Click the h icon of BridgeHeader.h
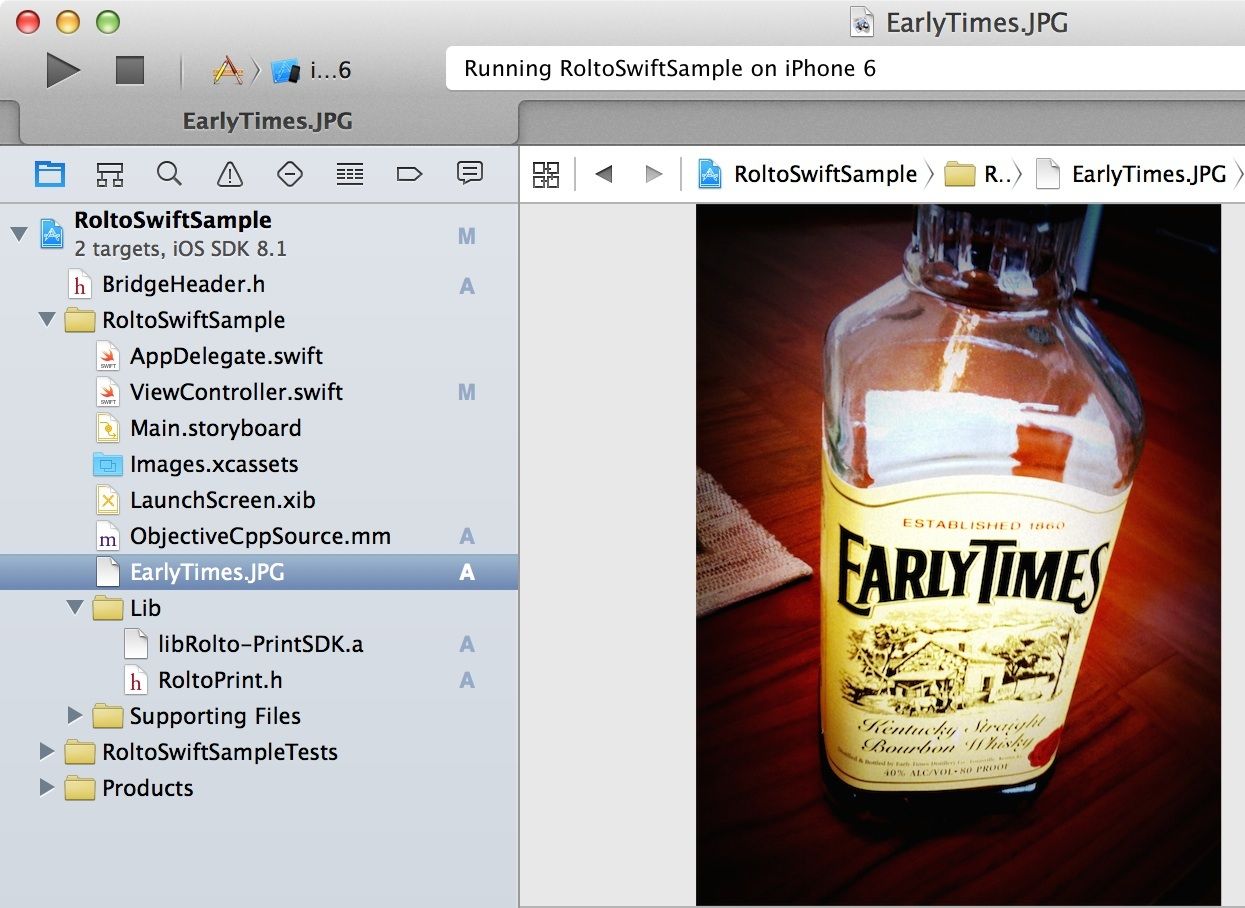The image size is (1245, 908). (80, 285)
